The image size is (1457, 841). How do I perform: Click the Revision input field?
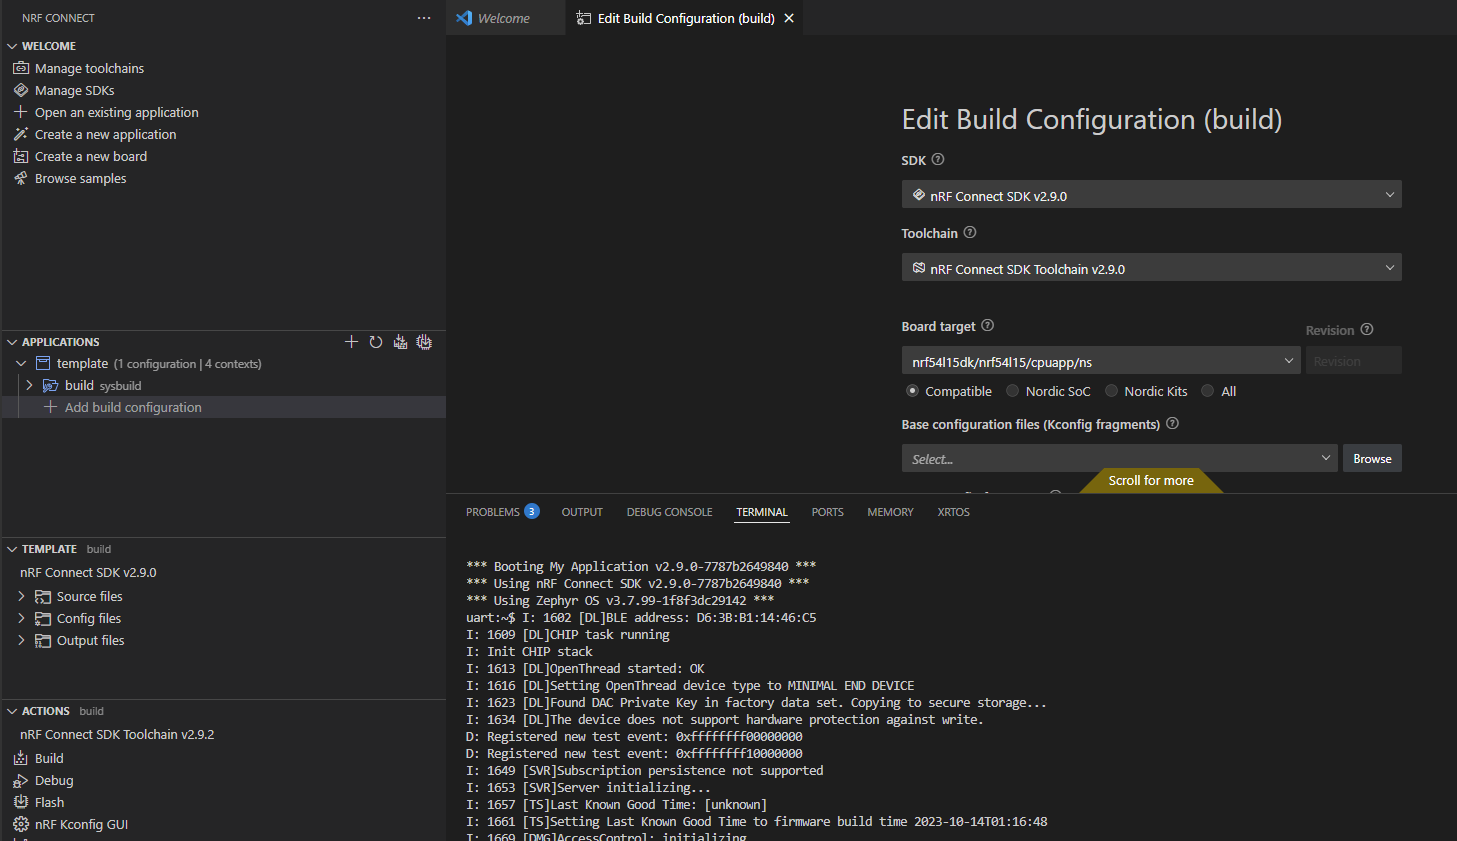pos(1353,361)
